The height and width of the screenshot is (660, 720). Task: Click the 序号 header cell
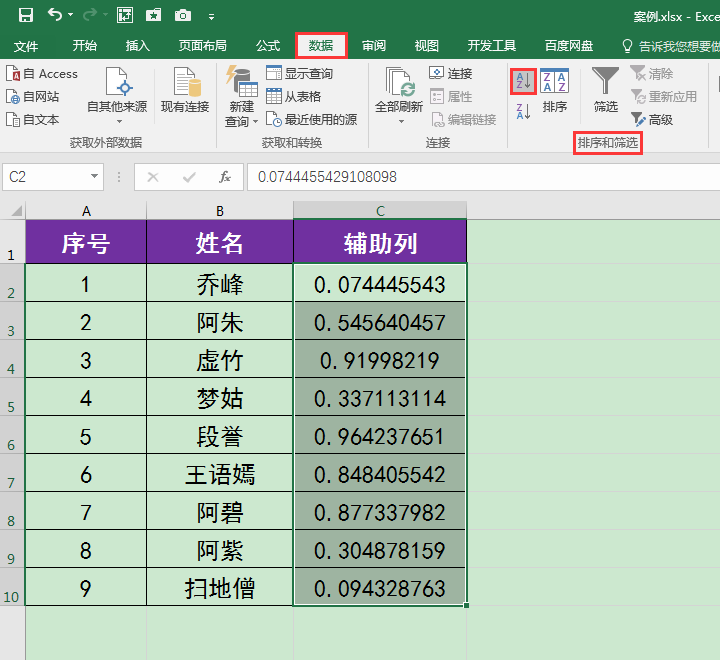(86, 242)
